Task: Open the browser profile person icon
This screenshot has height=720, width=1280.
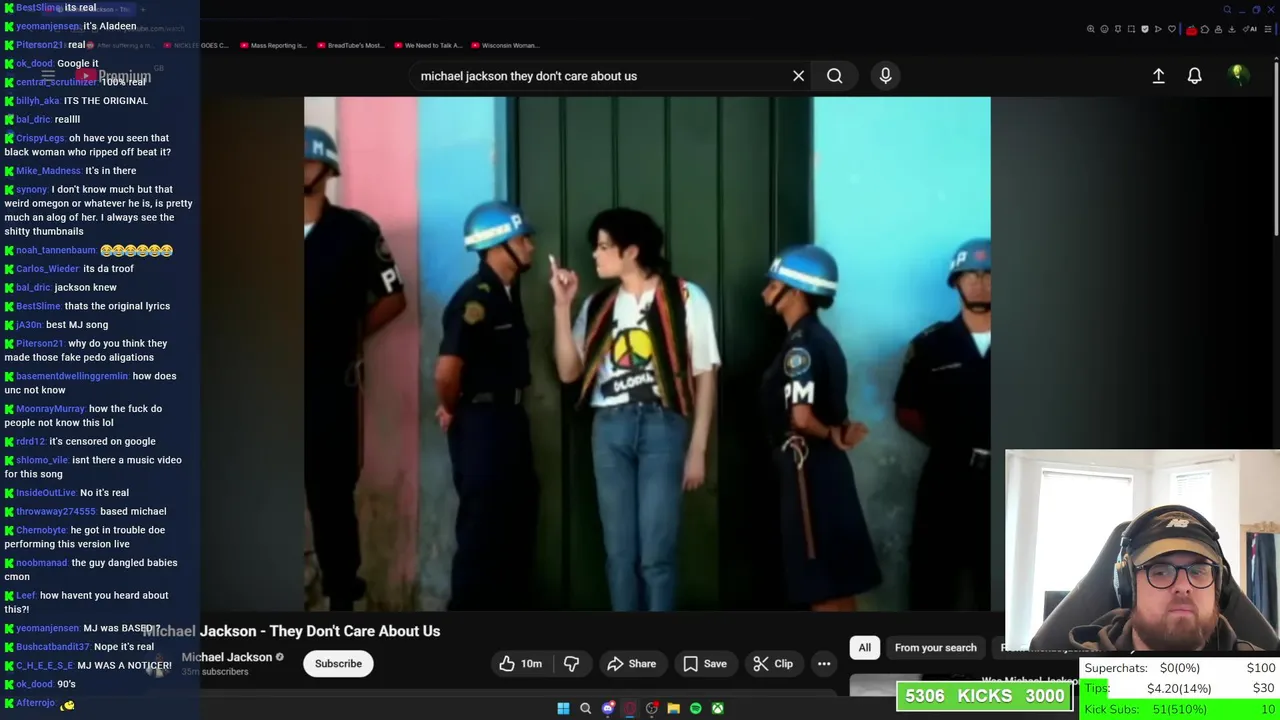Action: [1218, 29]
